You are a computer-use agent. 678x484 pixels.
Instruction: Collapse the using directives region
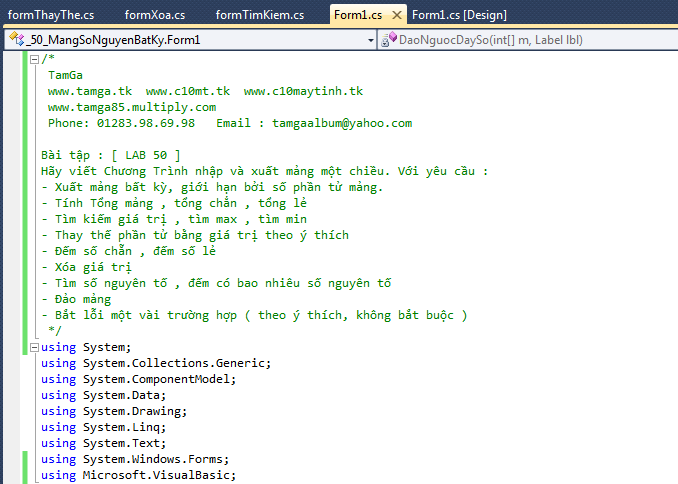click(34, 347)
